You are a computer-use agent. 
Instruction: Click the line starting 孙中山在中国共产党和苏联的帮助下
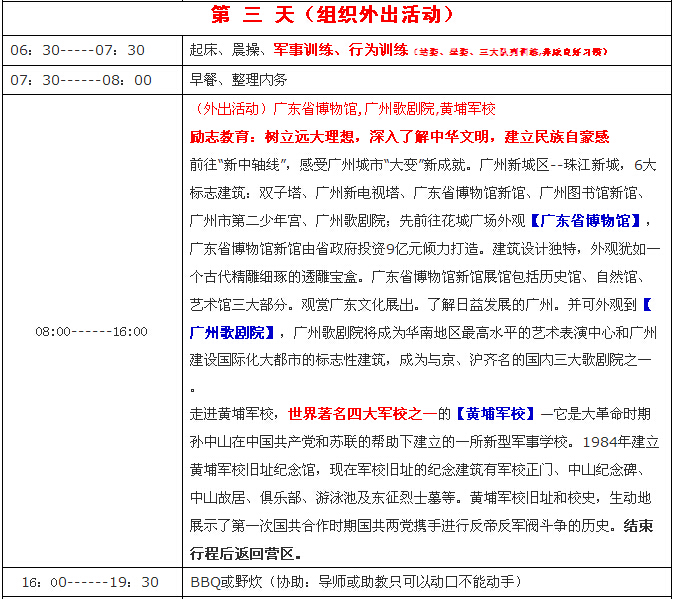(424, 442)
